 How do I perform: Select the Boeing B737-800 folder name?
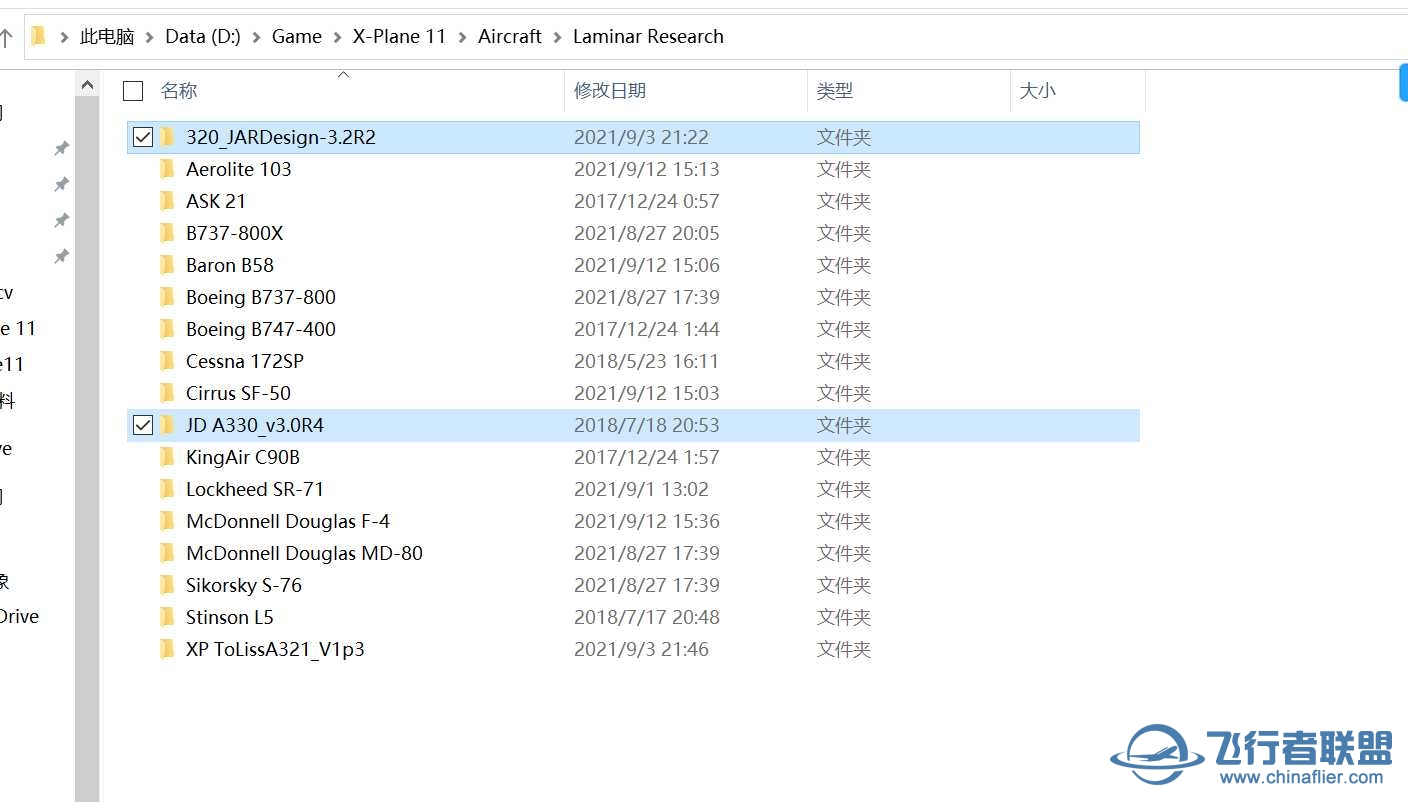tap(261, 297)
